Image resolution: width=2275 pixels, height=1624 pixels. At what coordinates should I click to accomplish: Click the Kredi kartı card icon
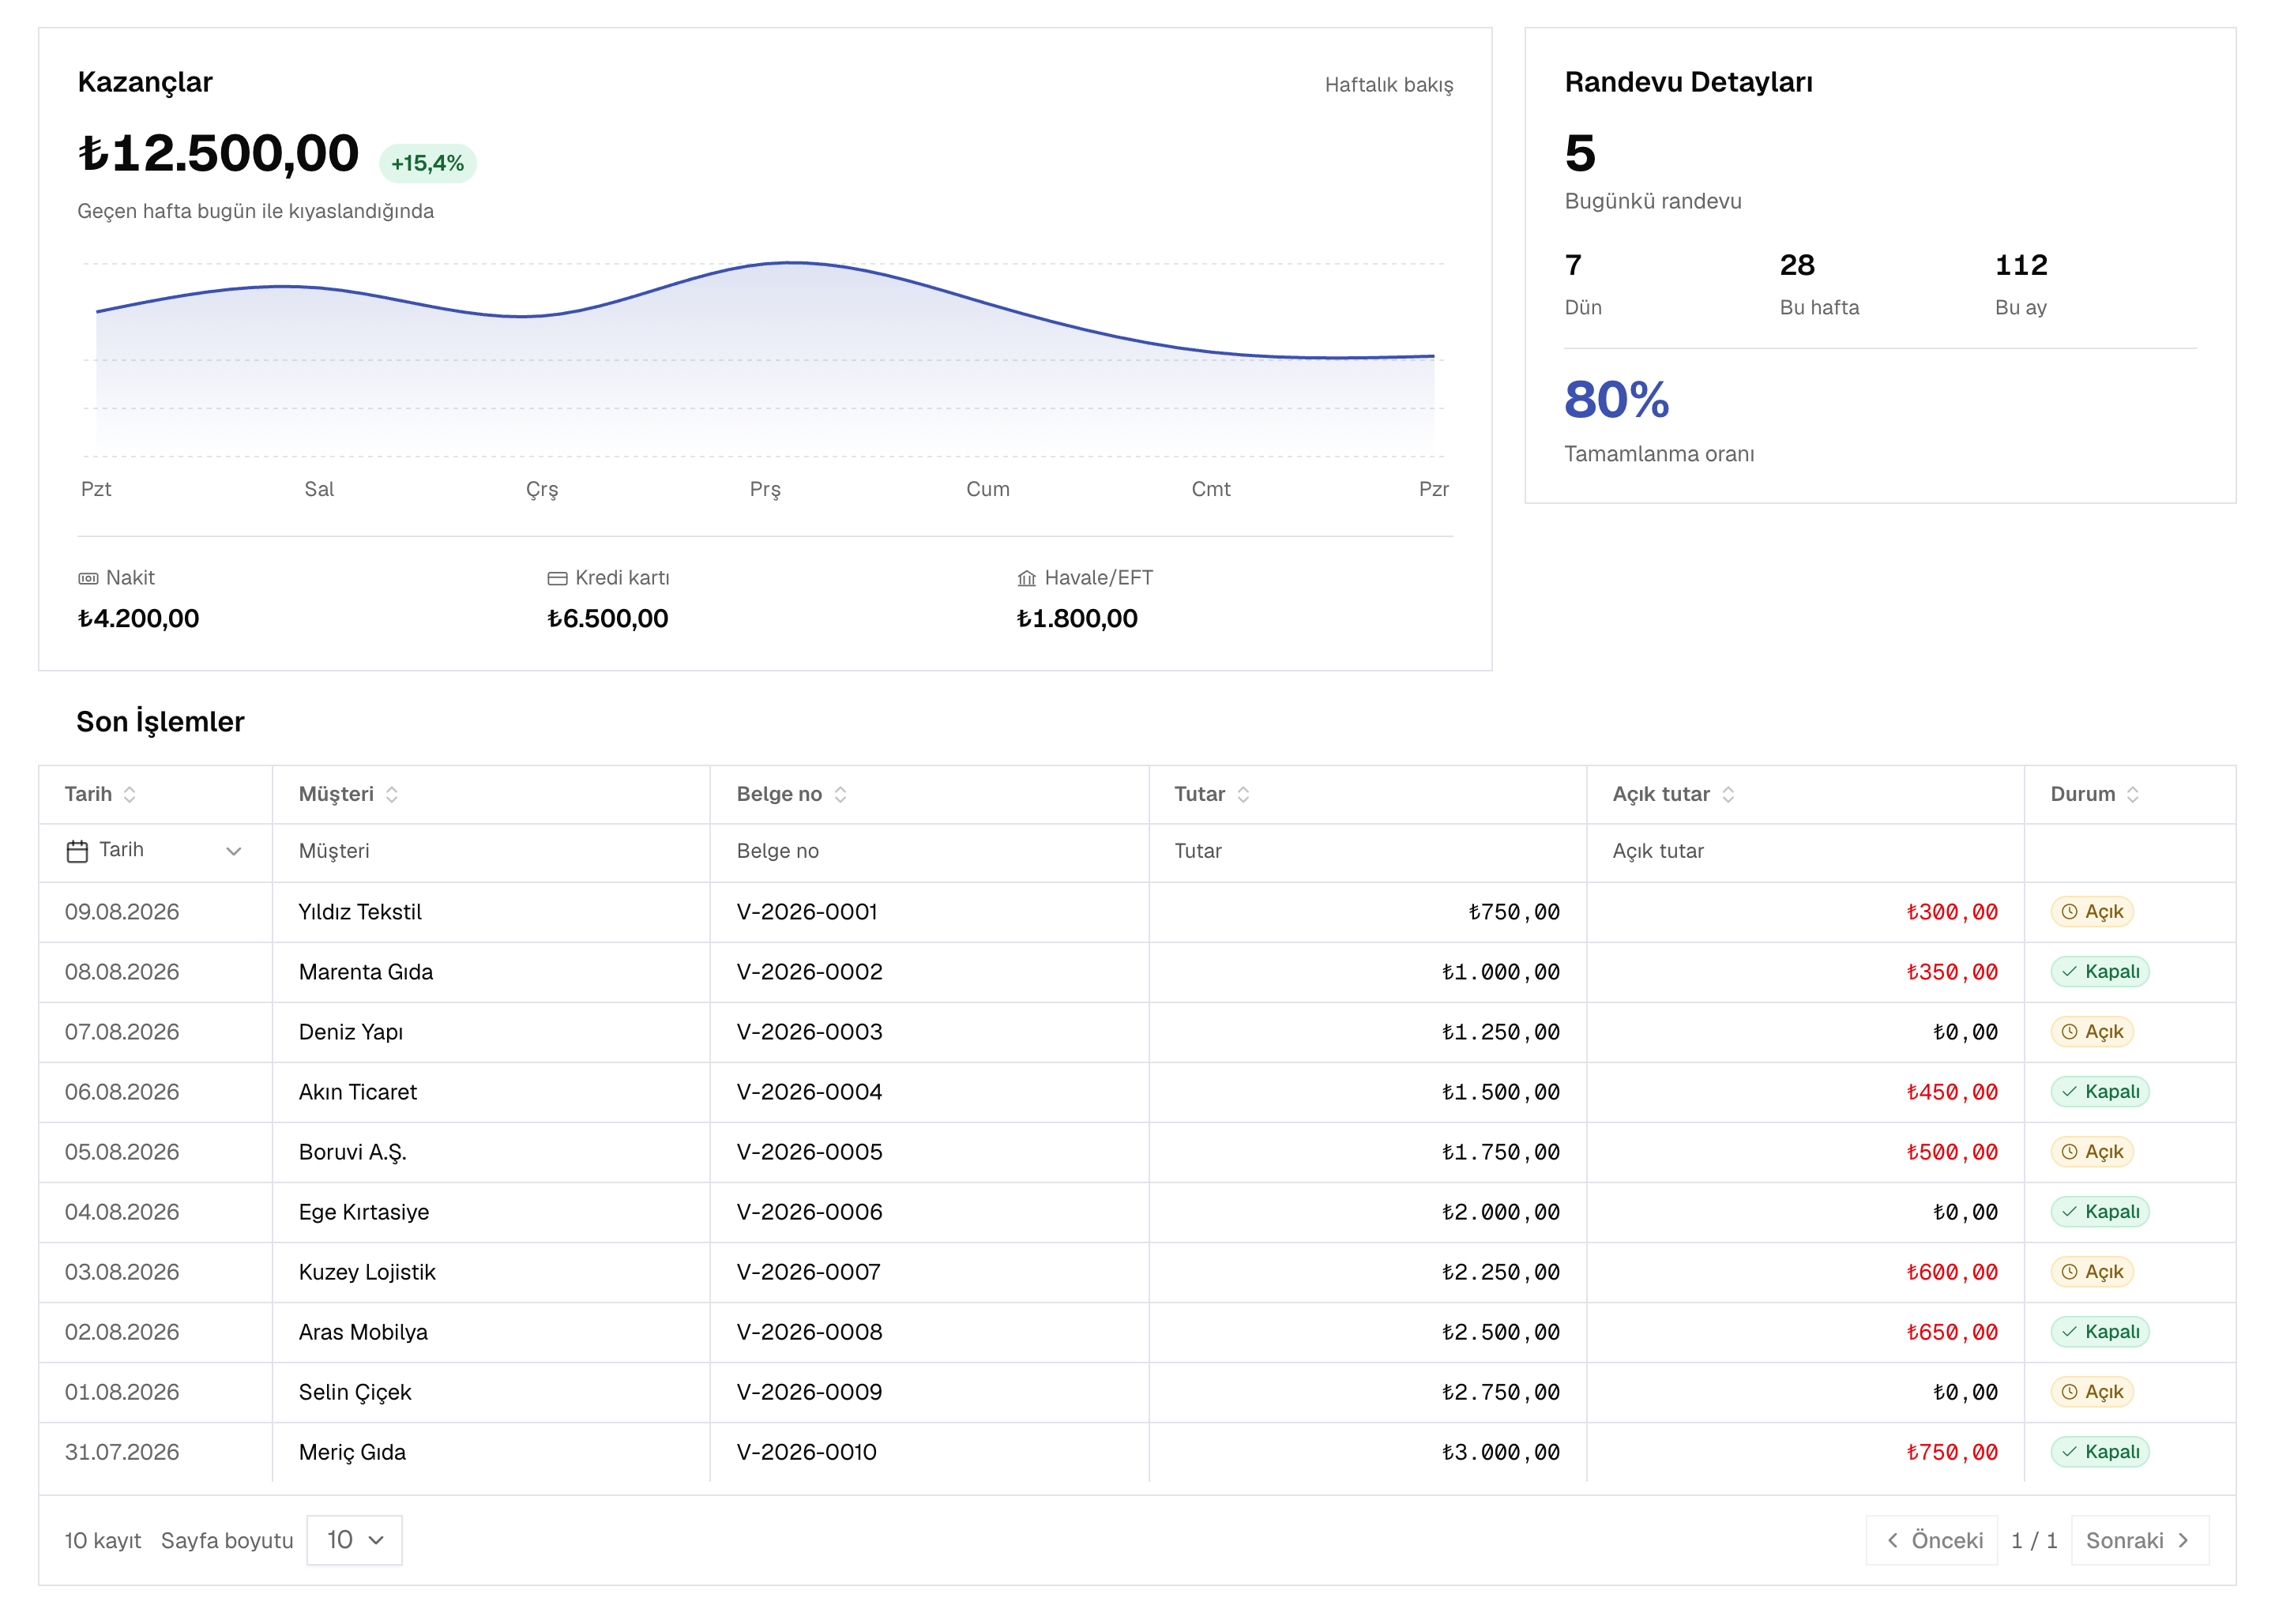[557, 578]
